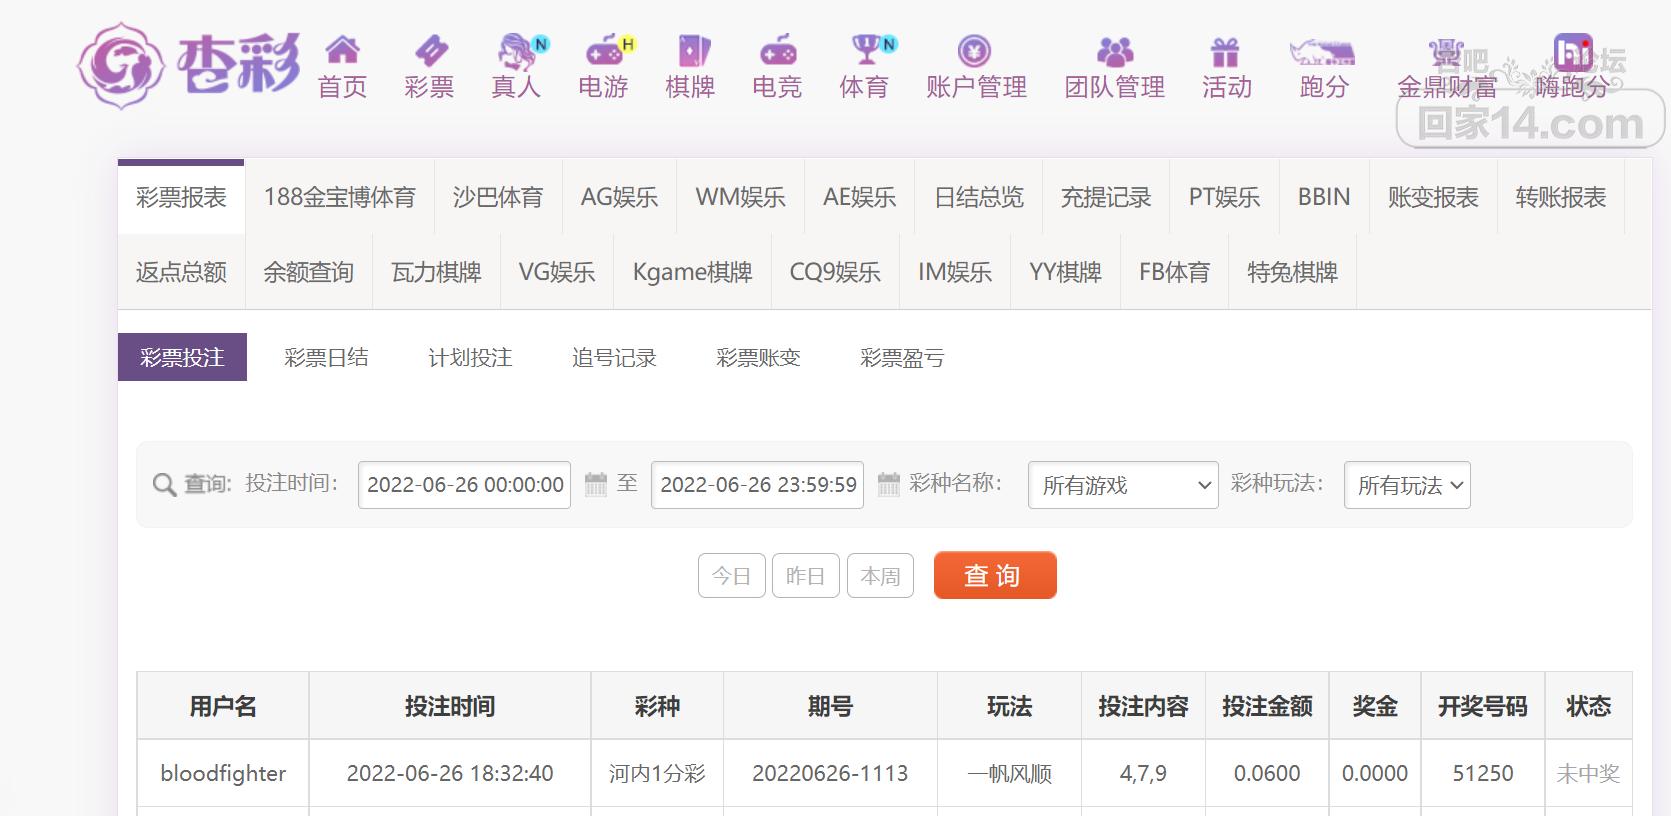This screenshot has width=1671, height=816.
Task: Switch to the 188金宝博体育 tab
Action: click(340, 197)
